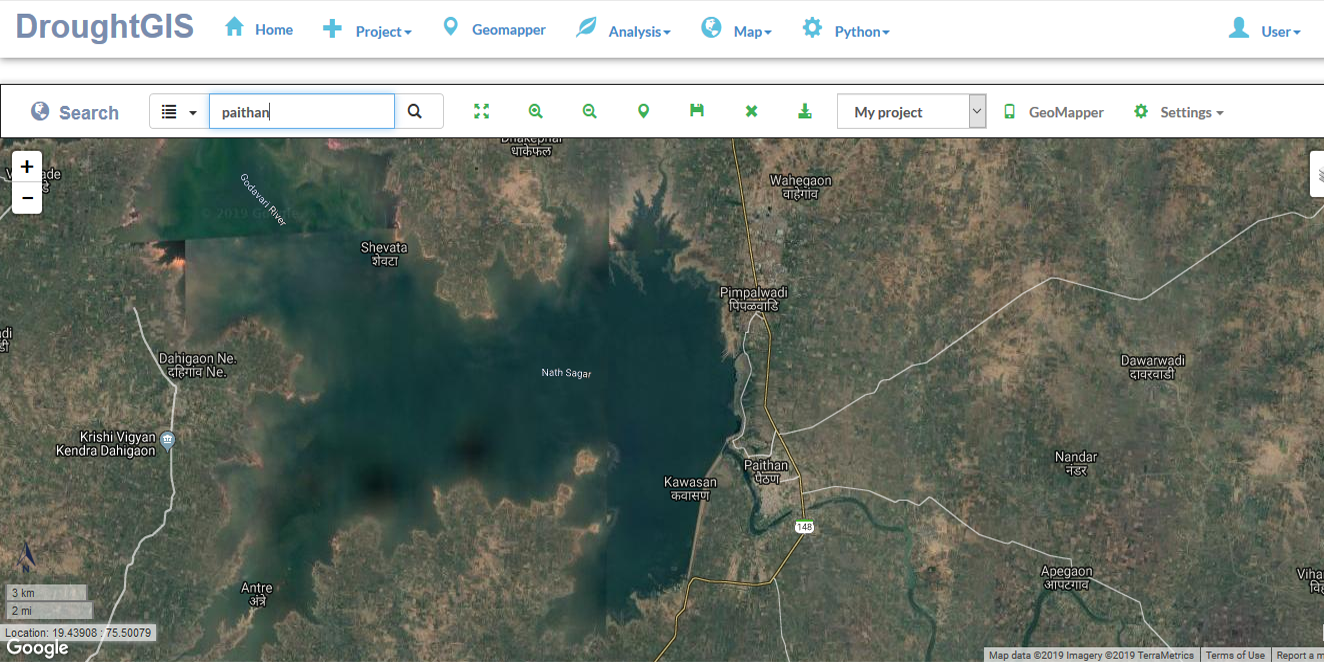Click the Nath Sagar reservoir label

pos(566,373)
